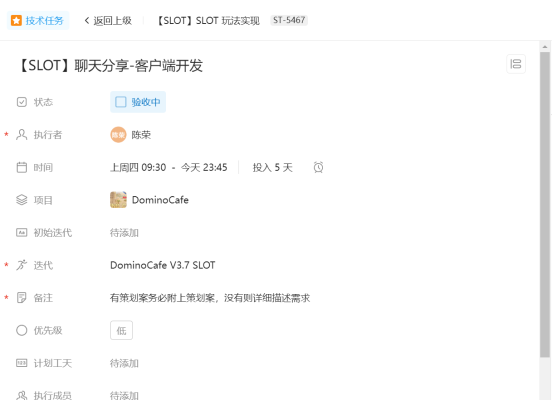The height and width of the screenshot is (400, 552).
Task: Change iteration DominoCafe V3.7 SLOT
Action: tap(163, 265)
